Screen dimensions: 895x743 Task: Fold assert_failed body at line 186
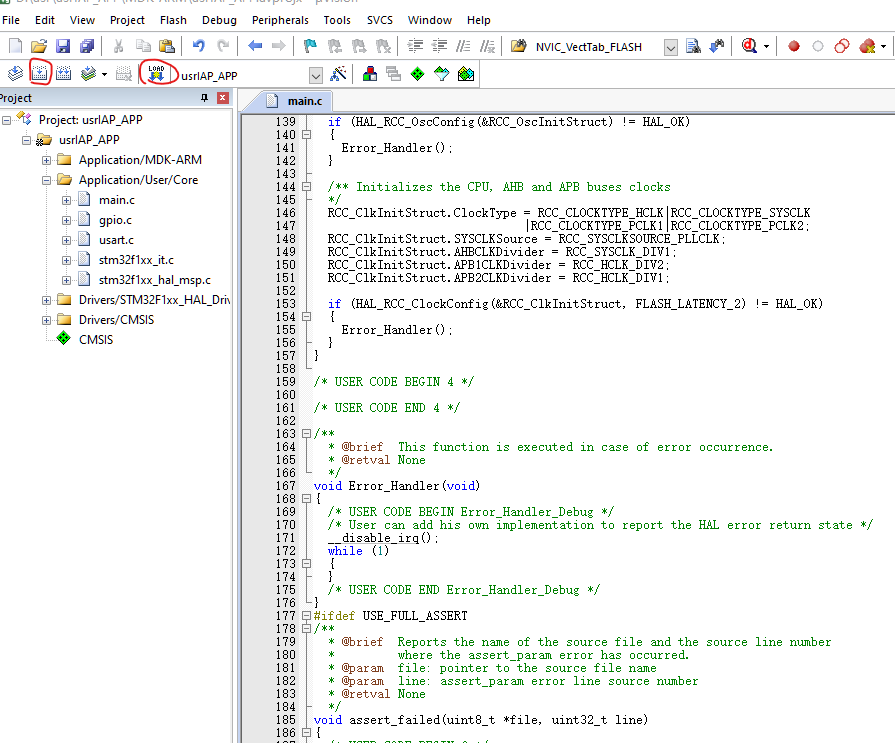click(x=307, y=733)
